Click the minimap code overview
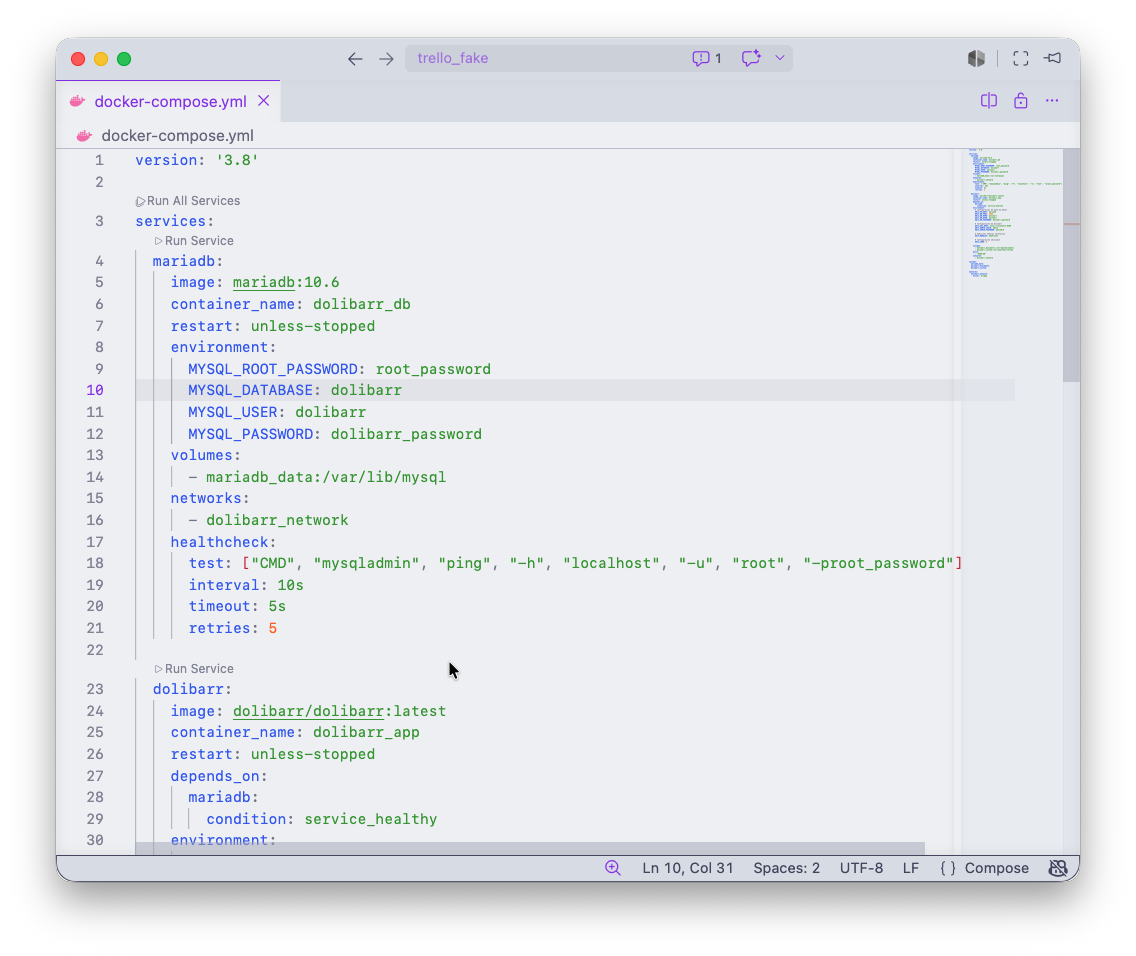This screenshot has width=1136, height=956. coord(1011,214)
